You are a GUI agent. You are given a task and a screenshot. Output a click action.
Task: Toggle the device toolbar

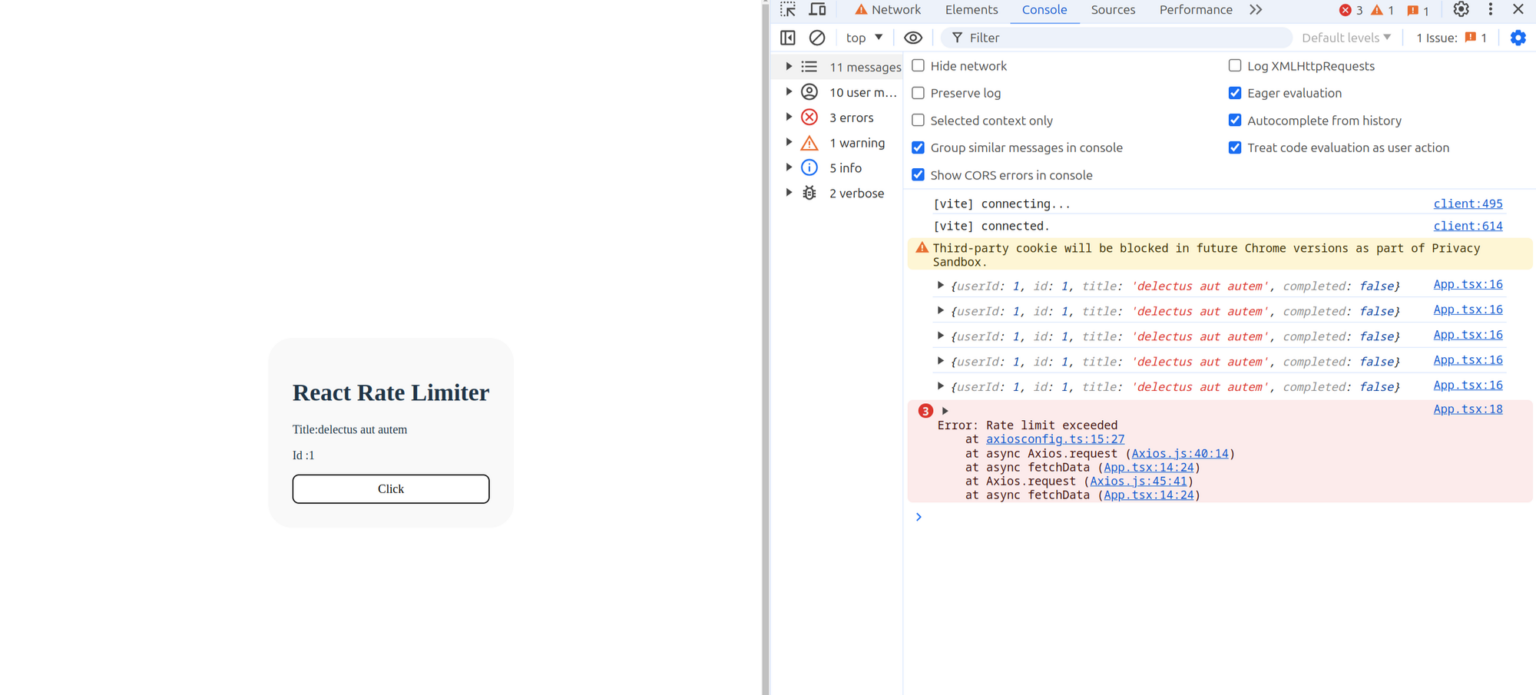point(815,9)
